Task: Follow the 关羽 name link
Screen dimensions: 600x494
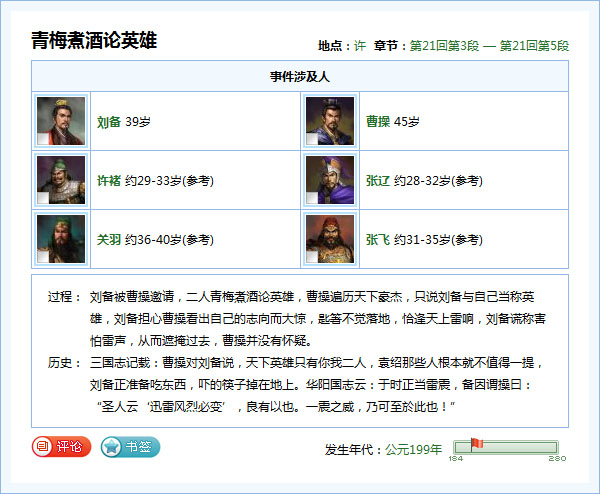Action: pyautogui.click(x=108, y=240)
